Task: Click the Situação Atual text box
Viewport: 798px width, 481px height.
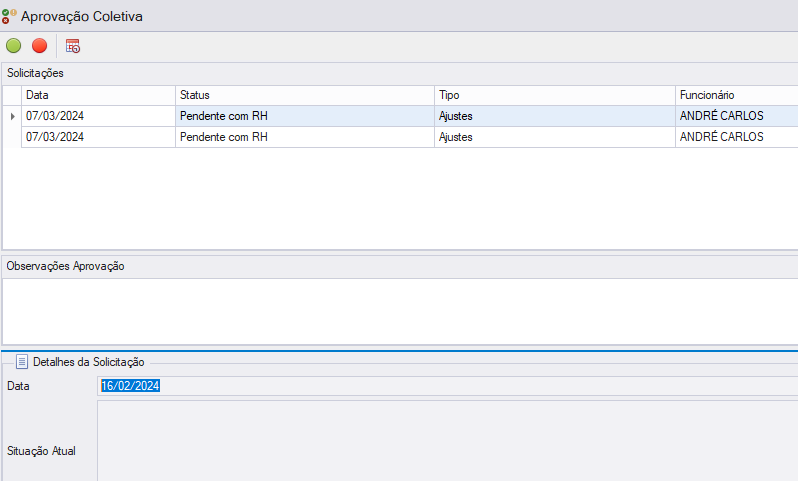Action: point(447,441)
